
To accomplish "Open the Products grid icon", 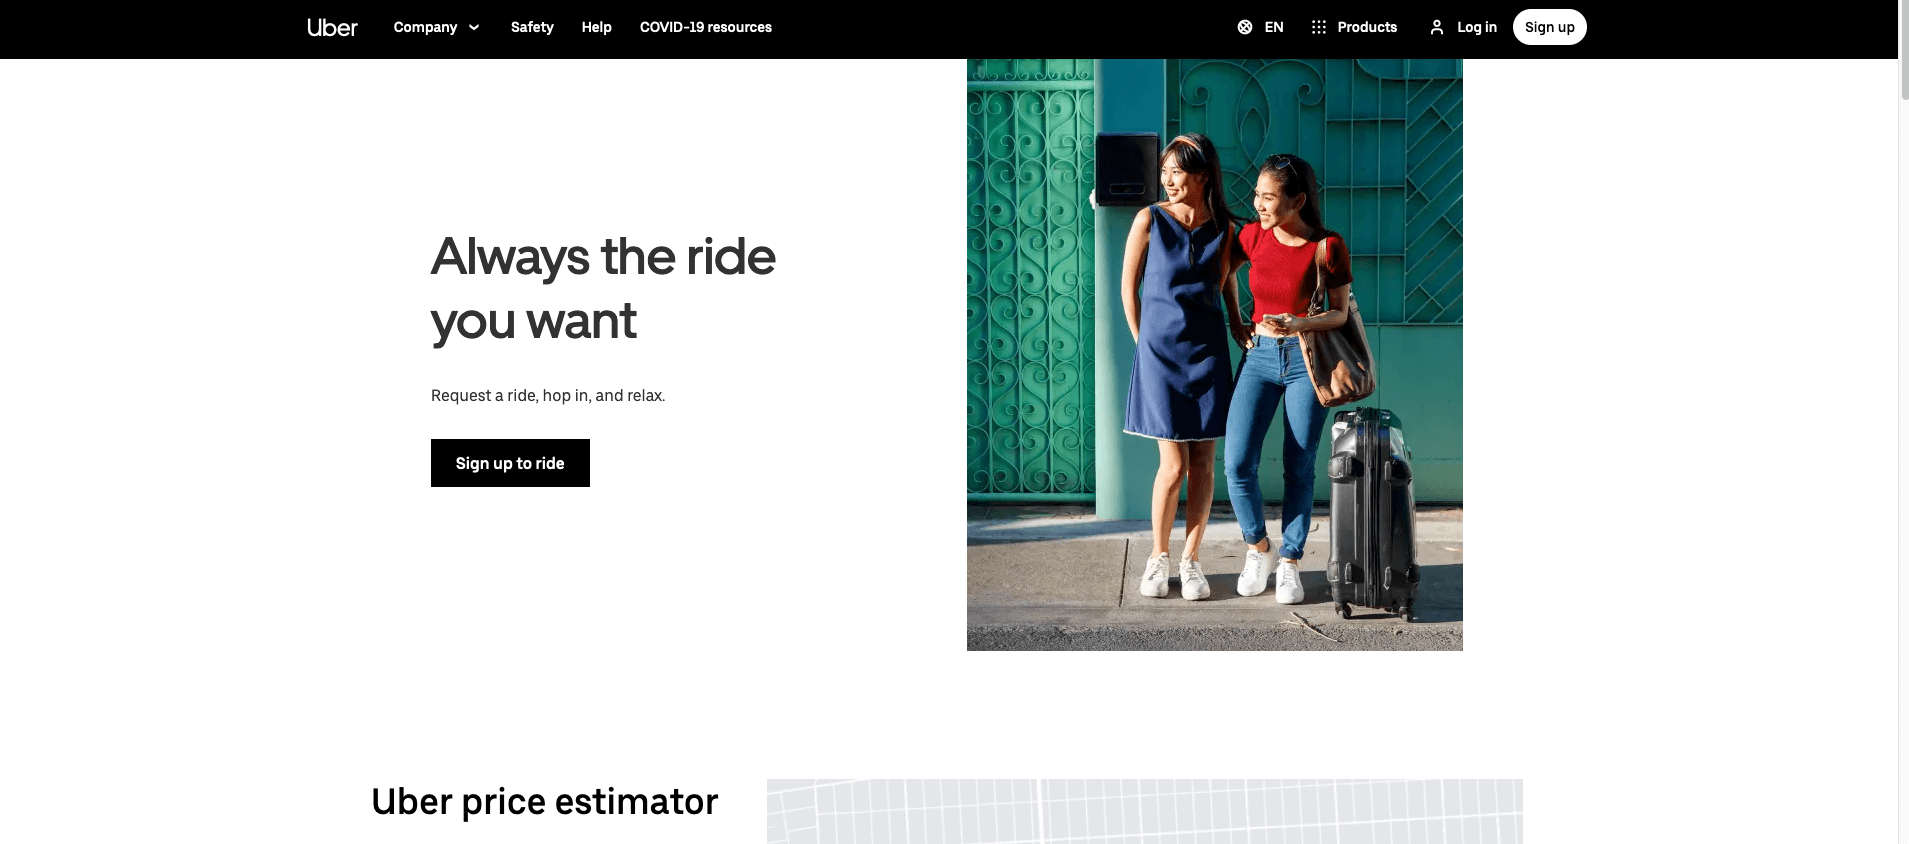I will tap(1319, 27).
